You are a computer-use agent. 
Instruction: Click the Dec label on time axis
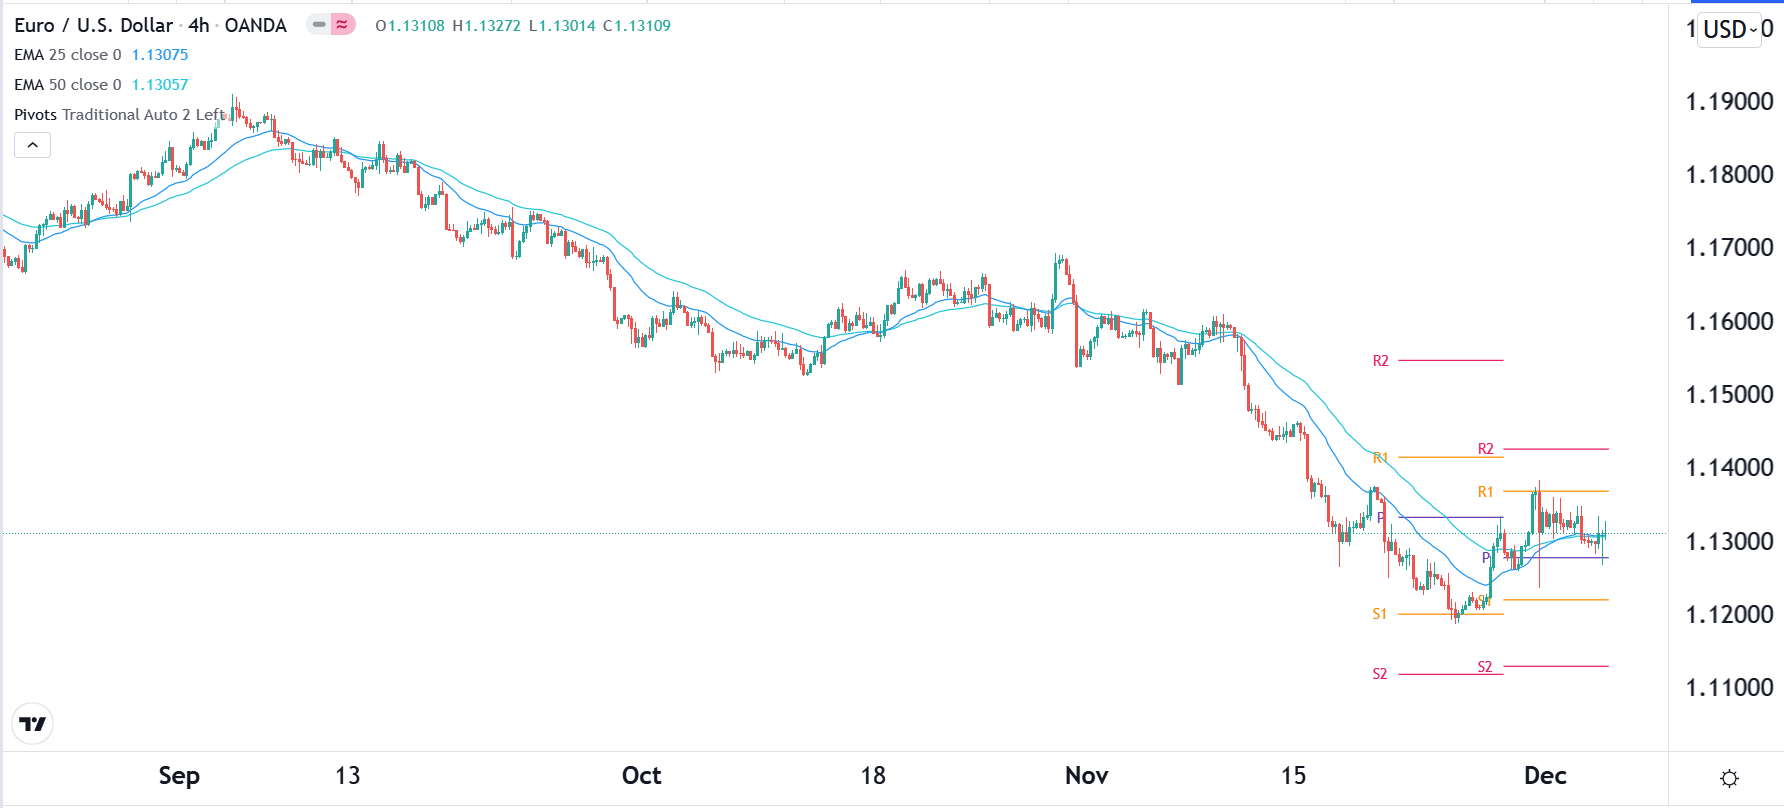(1544, 776)
